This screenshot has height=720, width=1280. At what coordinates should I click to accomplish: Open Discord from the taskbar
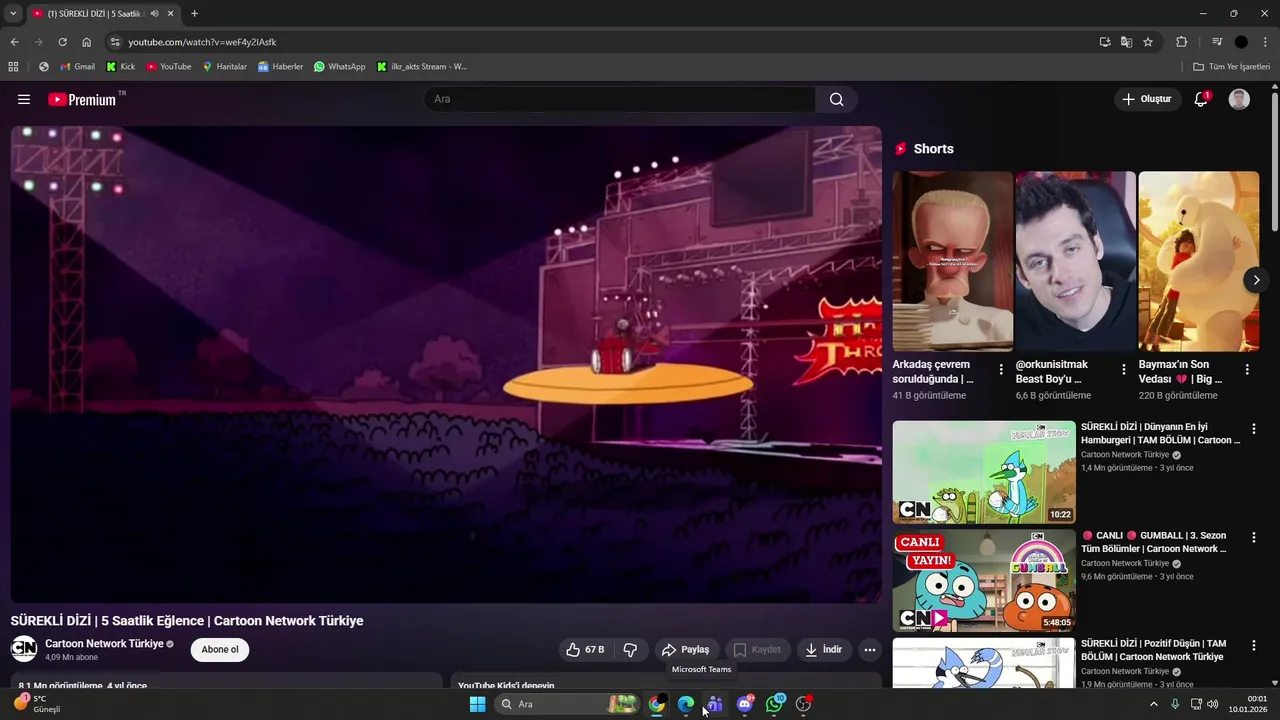pyautogui.click(x=745, y=704)
